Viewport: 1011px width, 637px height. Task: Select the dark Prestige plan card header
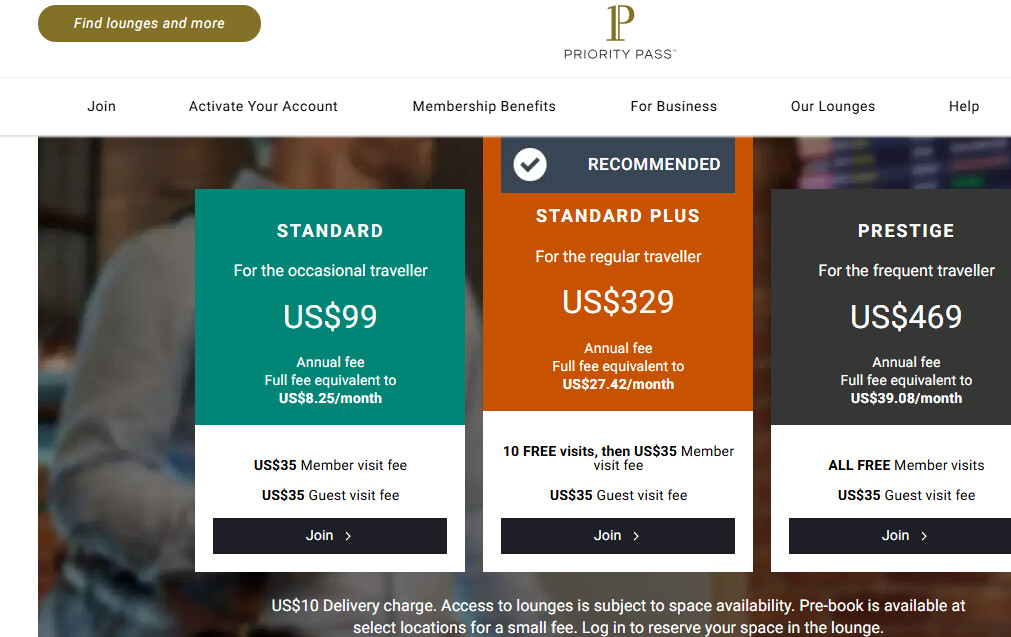[906, 231]
